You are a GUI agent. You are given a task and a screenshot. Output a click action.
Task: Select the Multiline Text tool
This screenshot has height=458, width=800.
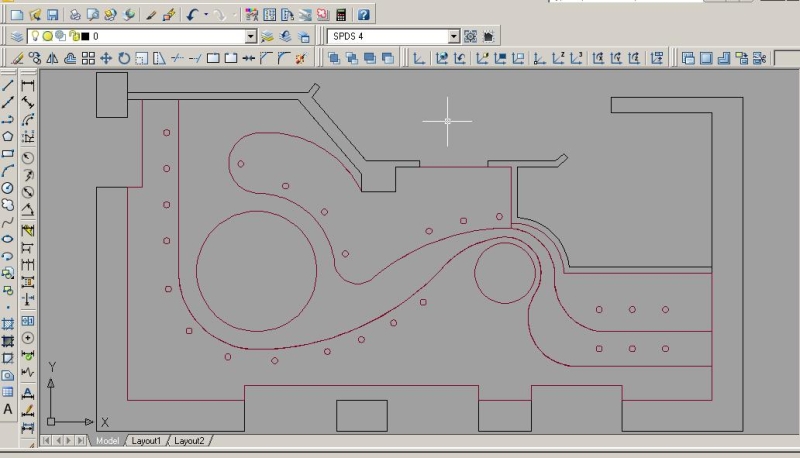[8, 409]
